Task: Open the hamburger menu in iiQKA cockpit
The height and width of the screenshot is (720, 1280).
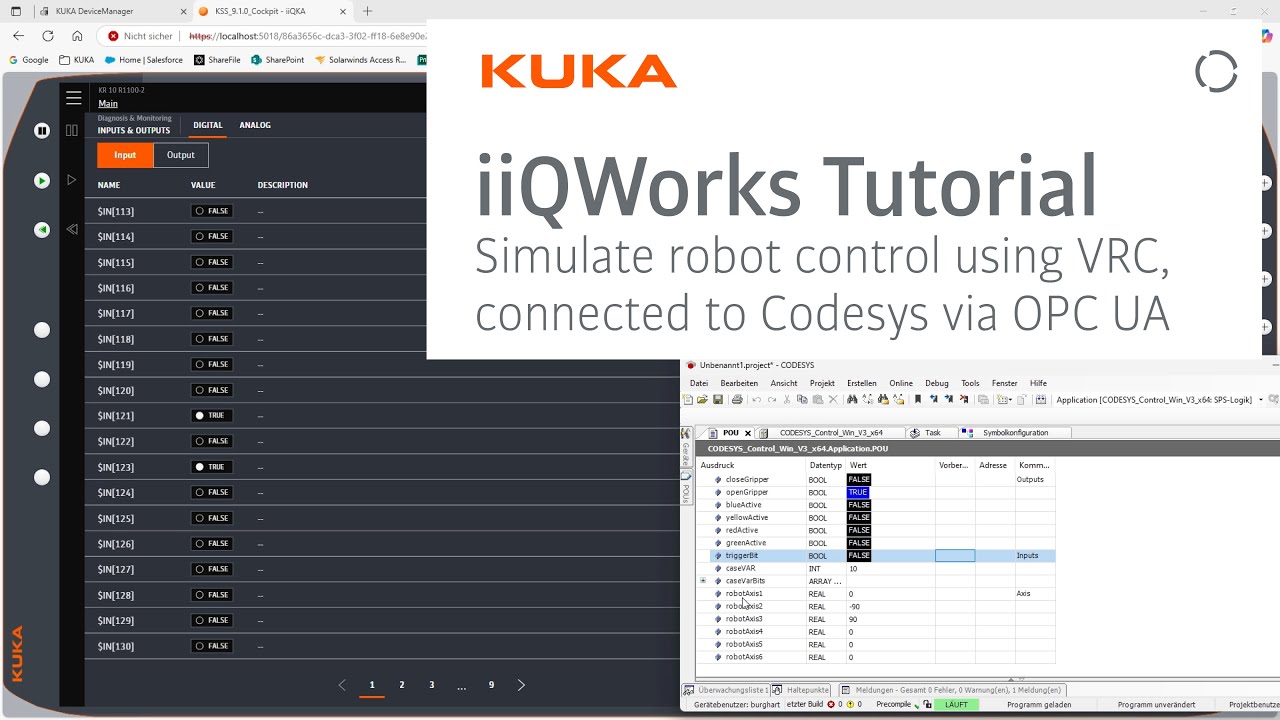Action: [73, 98]
